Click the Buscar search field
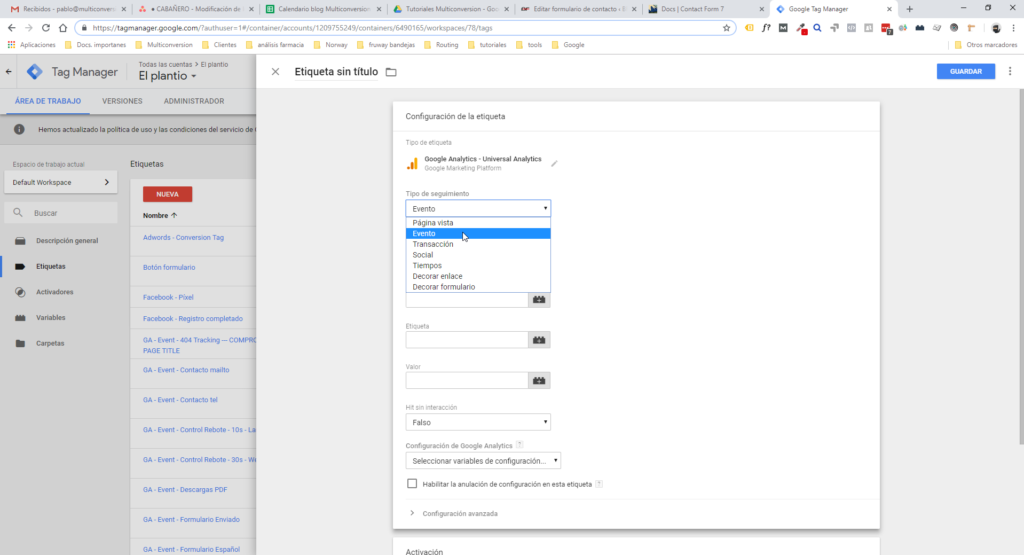1024x555 pixels. click(61, 213)
